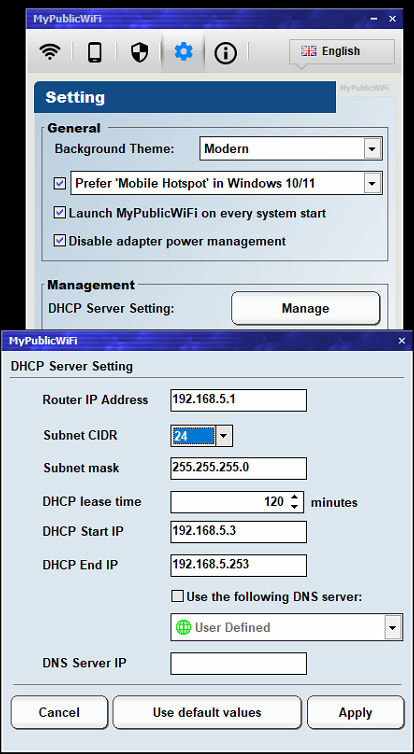The width and height of the screenshot is (414, 754).
Task: Open the security shield tab icon
Action: coord(139,52)
